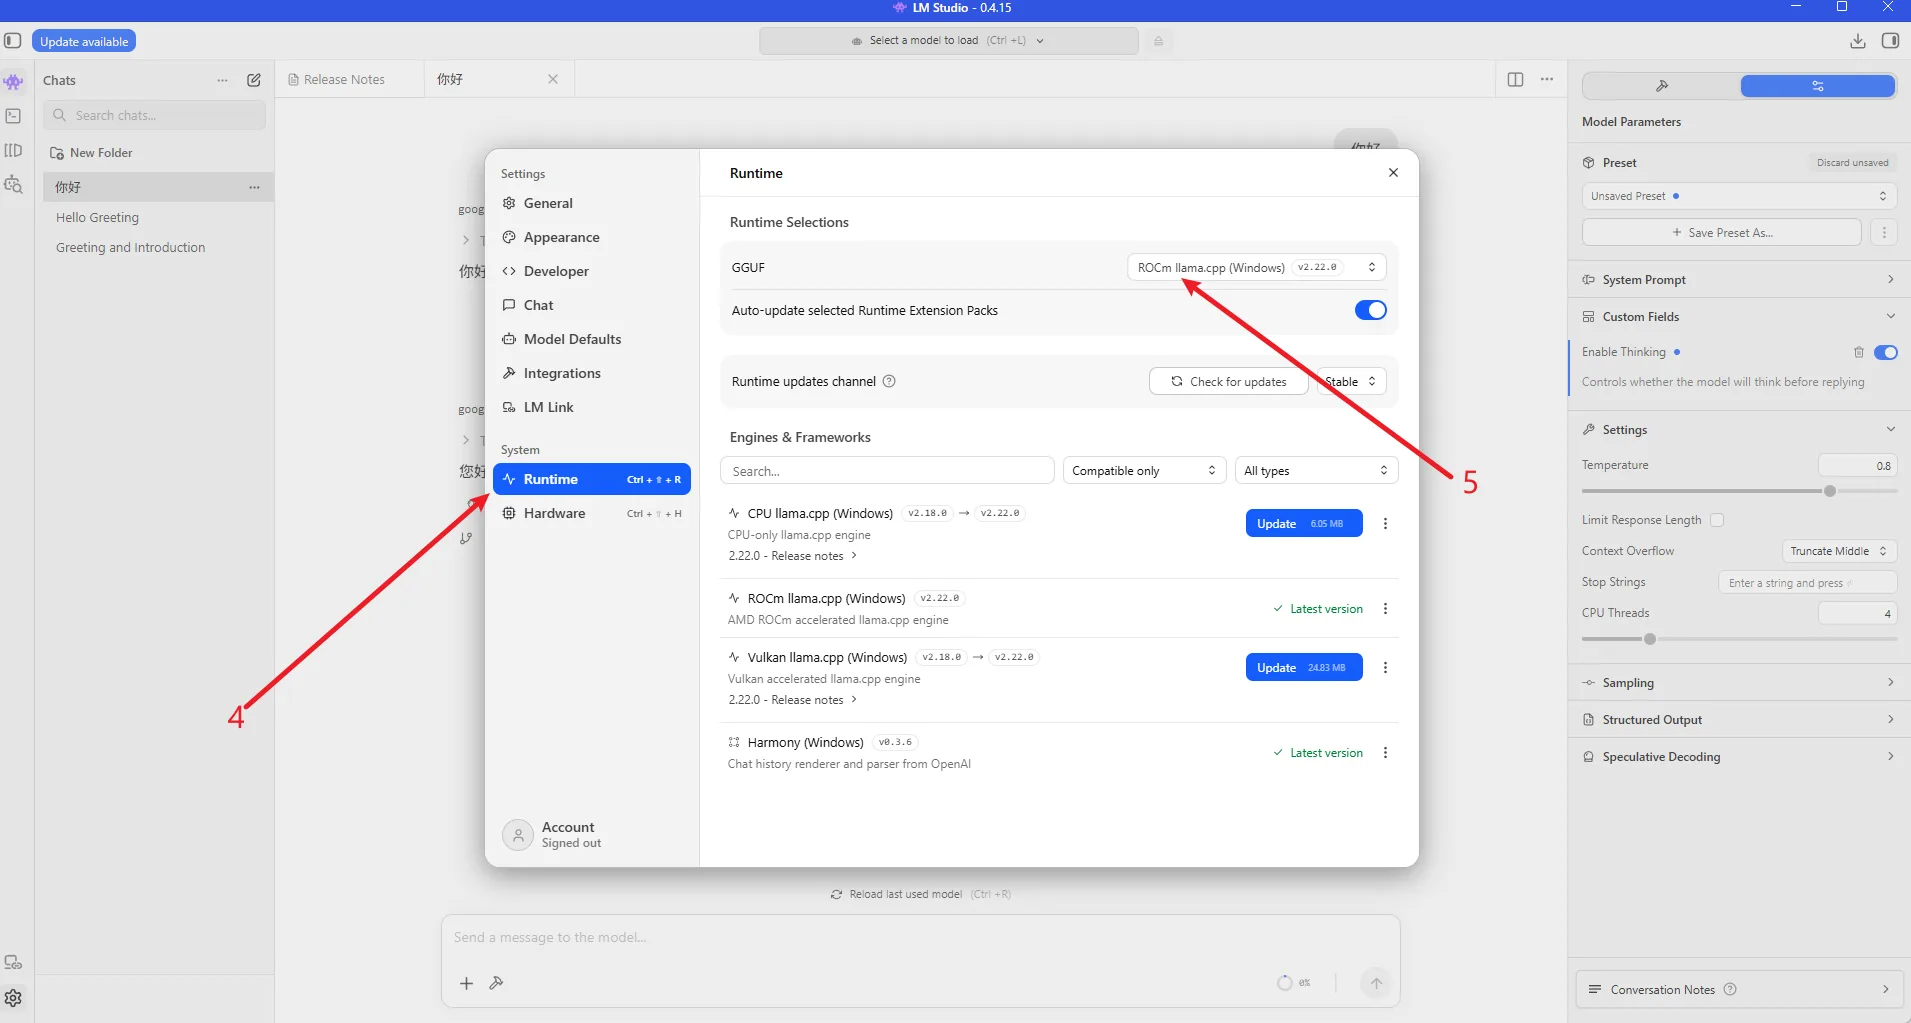The image size is (1911, 1023).
Task: Adjust the Temperature slider
Action: pos(1830,491)
